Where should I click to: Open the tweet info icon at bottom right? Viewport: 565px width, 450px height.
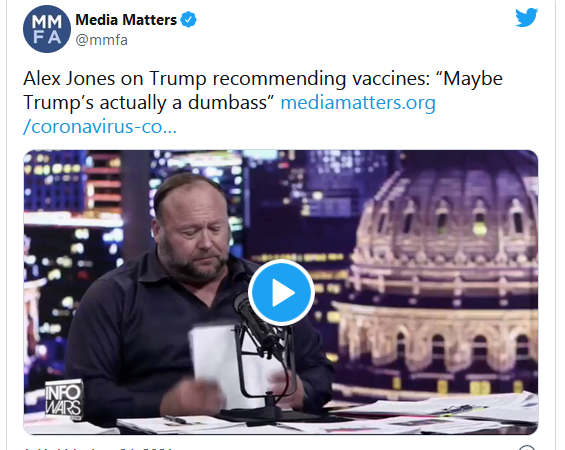[527, 447]
